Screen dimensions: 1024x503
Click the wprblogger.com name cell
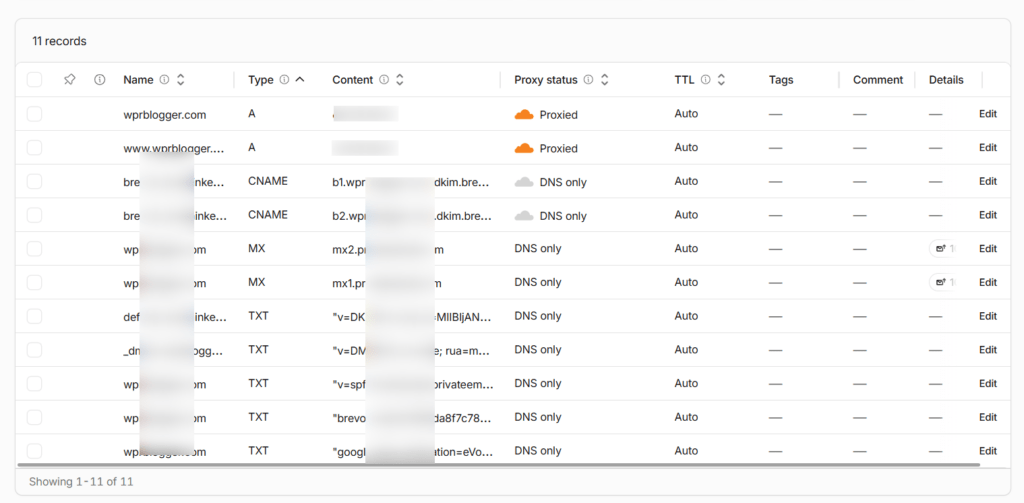(165, 114)
